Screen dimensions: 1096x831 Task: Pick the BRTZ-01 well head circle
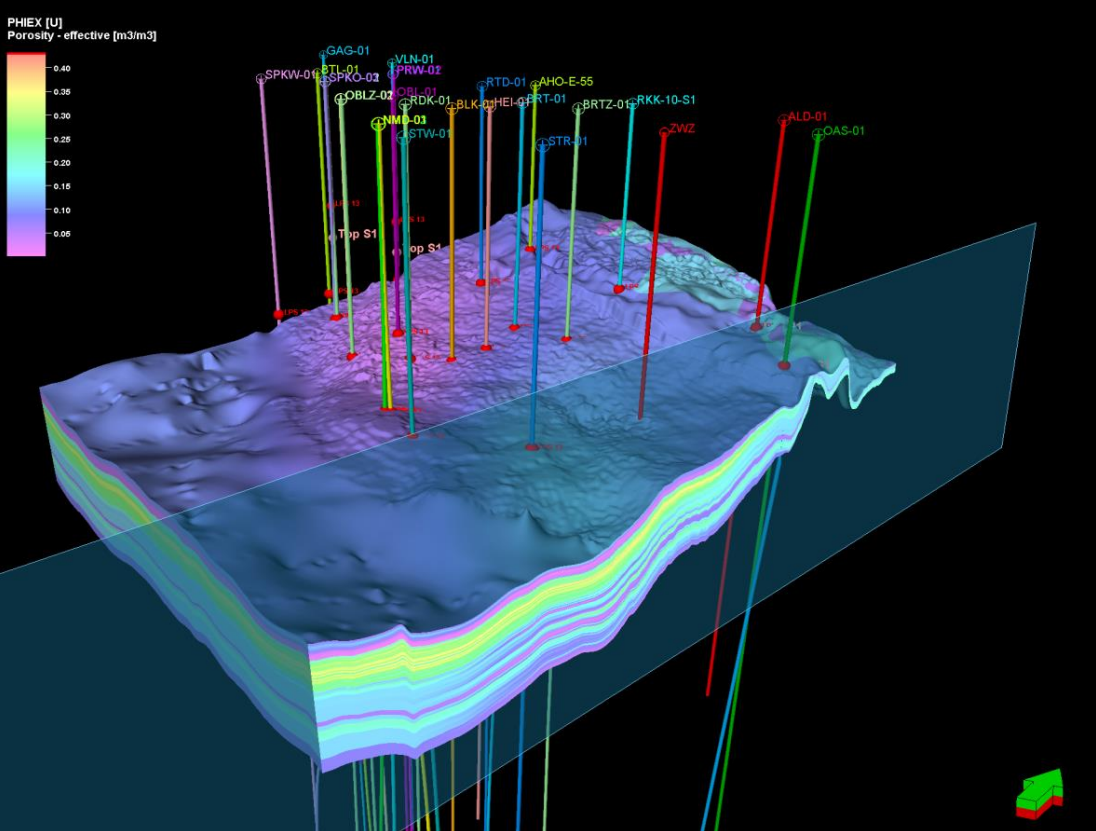point(578,108)
